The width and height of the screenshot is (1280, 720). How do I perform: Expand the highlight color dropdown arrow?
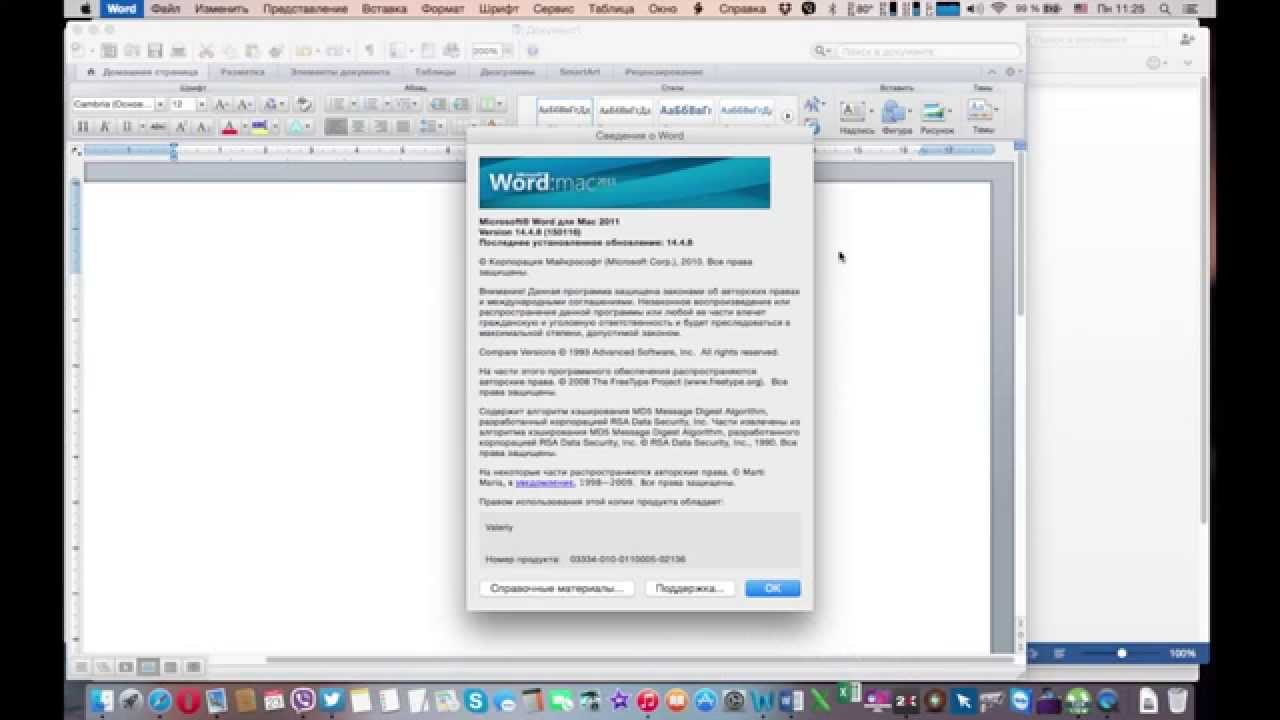pyautogui.click(x=274, y=127)
